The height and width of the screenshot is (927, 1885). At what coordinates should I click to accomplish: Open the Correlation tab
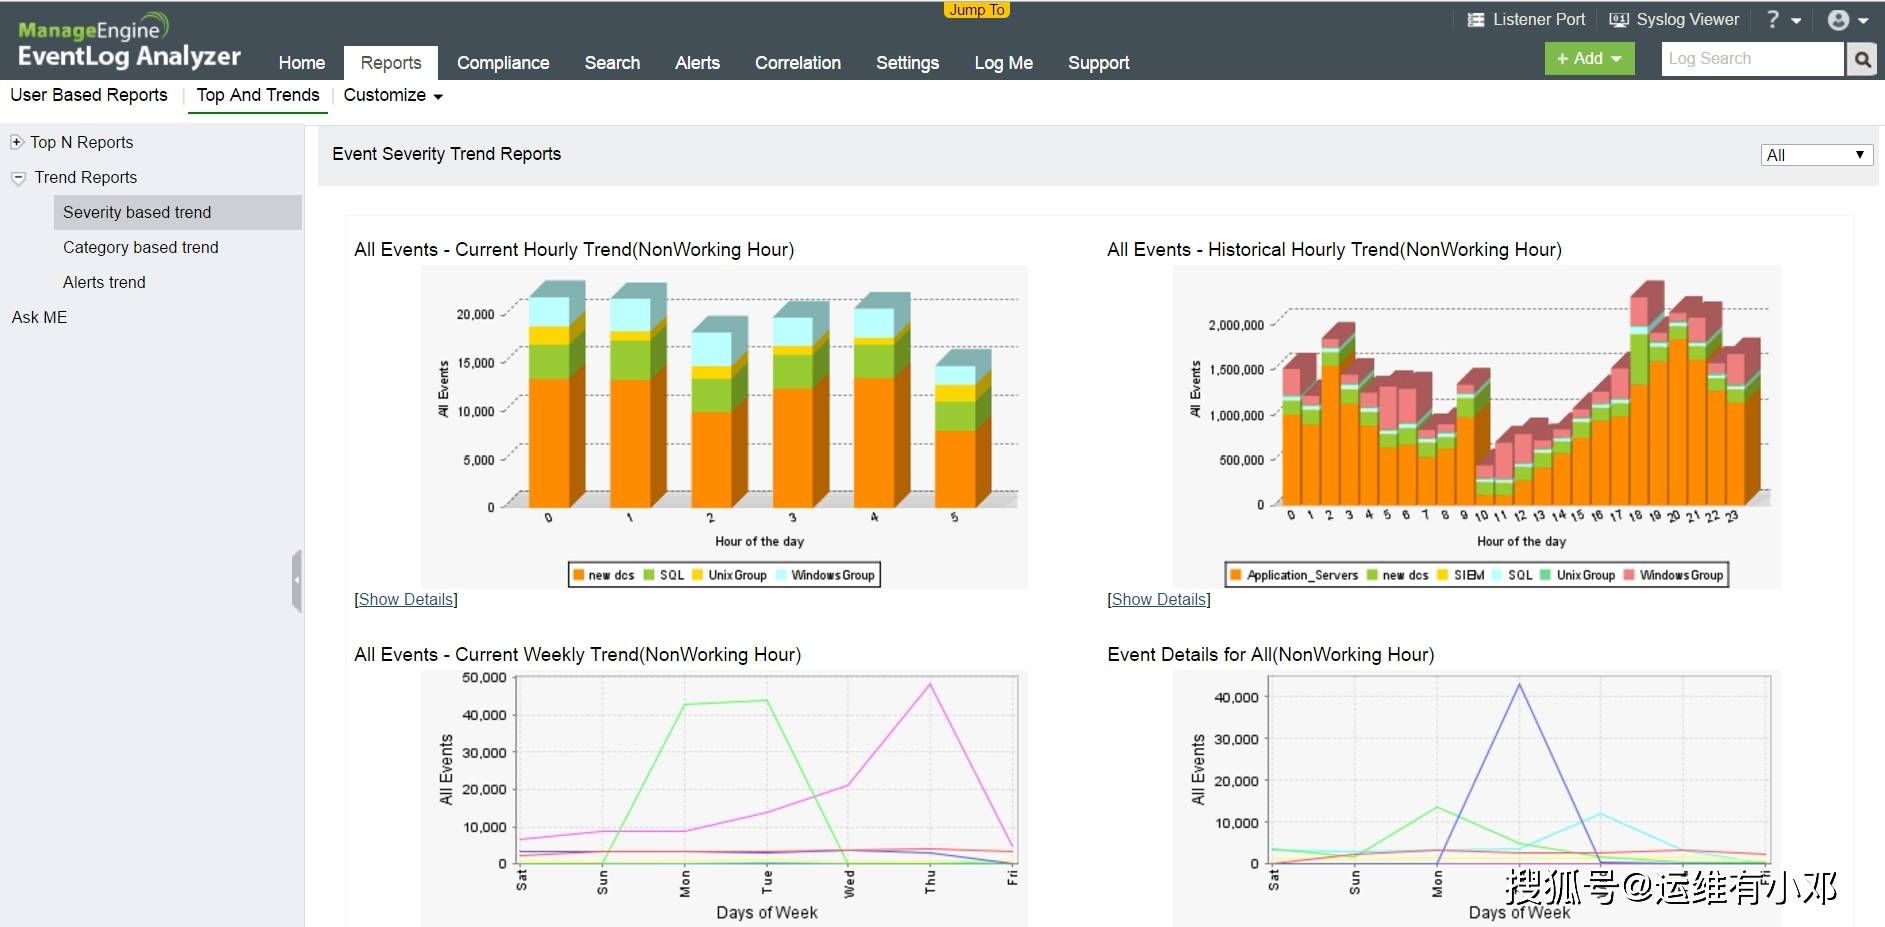click(x=798, y=63)
